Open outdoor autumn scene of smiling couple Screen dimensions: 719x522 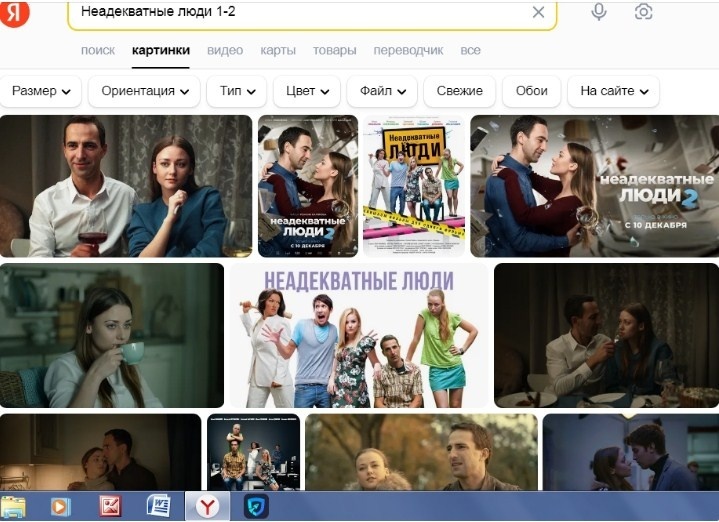click(421, 452)
